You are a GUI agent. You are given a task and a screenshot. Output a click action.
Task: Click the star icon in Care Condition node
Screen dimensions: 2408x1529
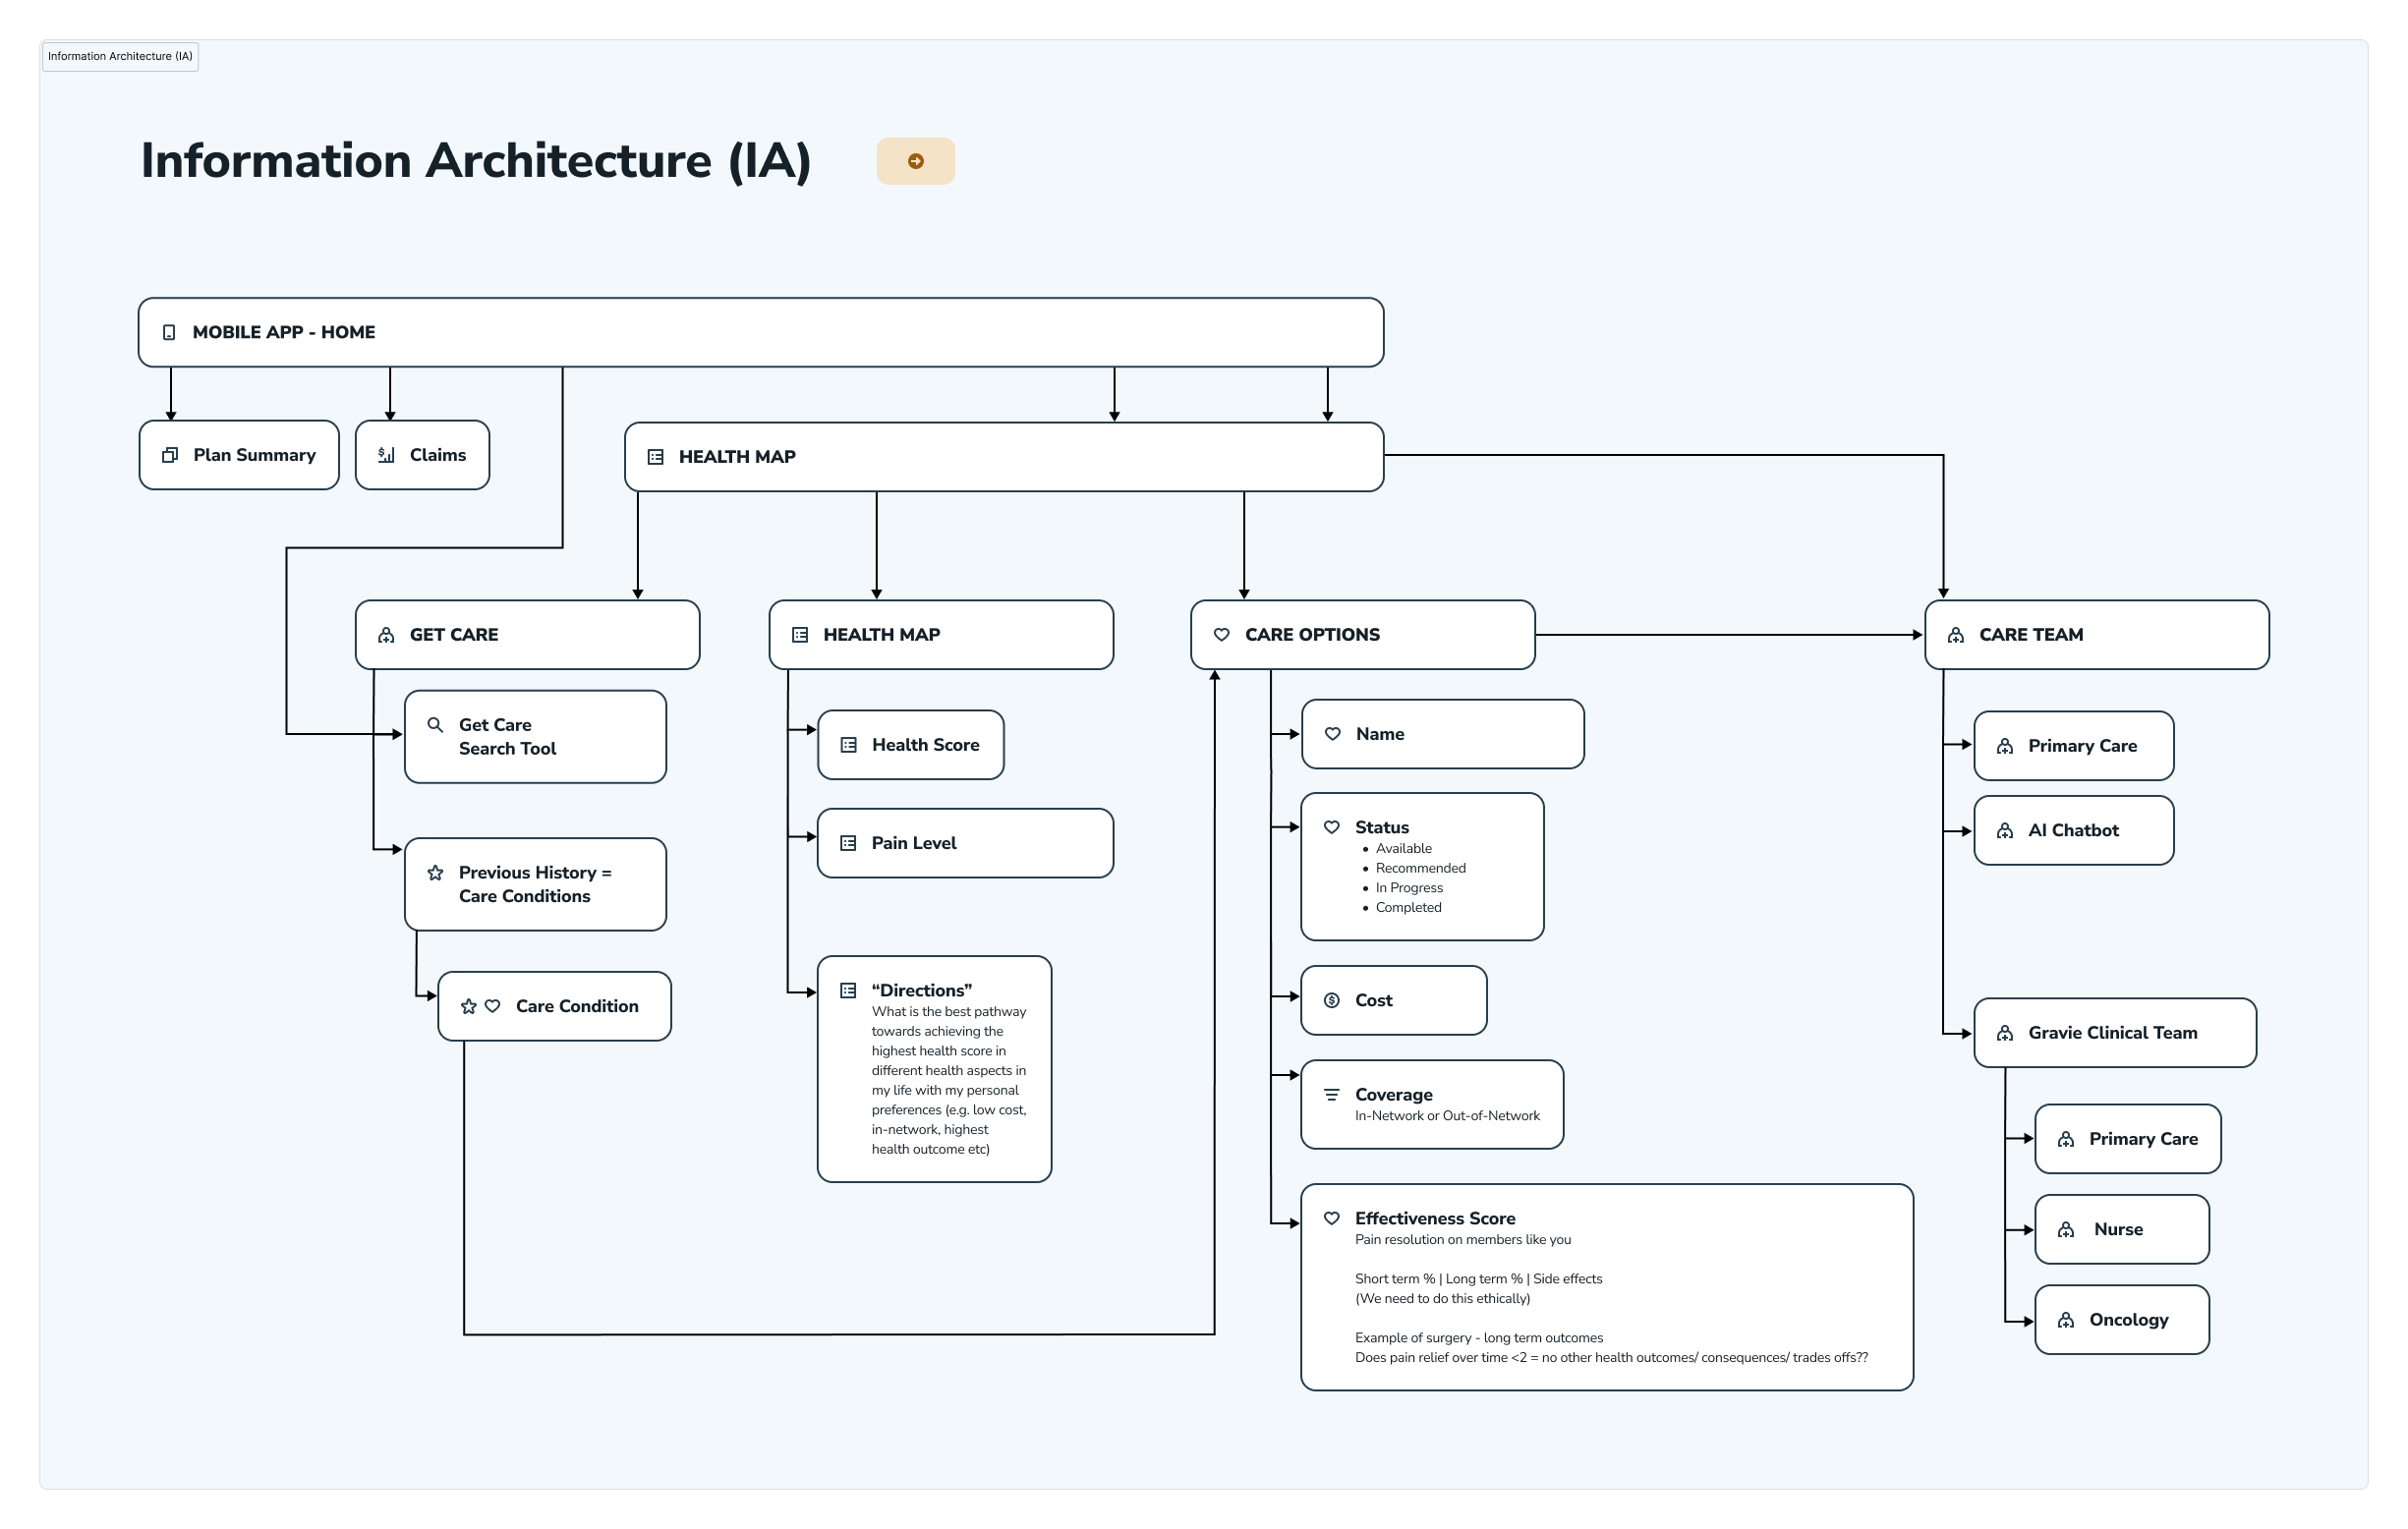click(x=468, y=1006)
